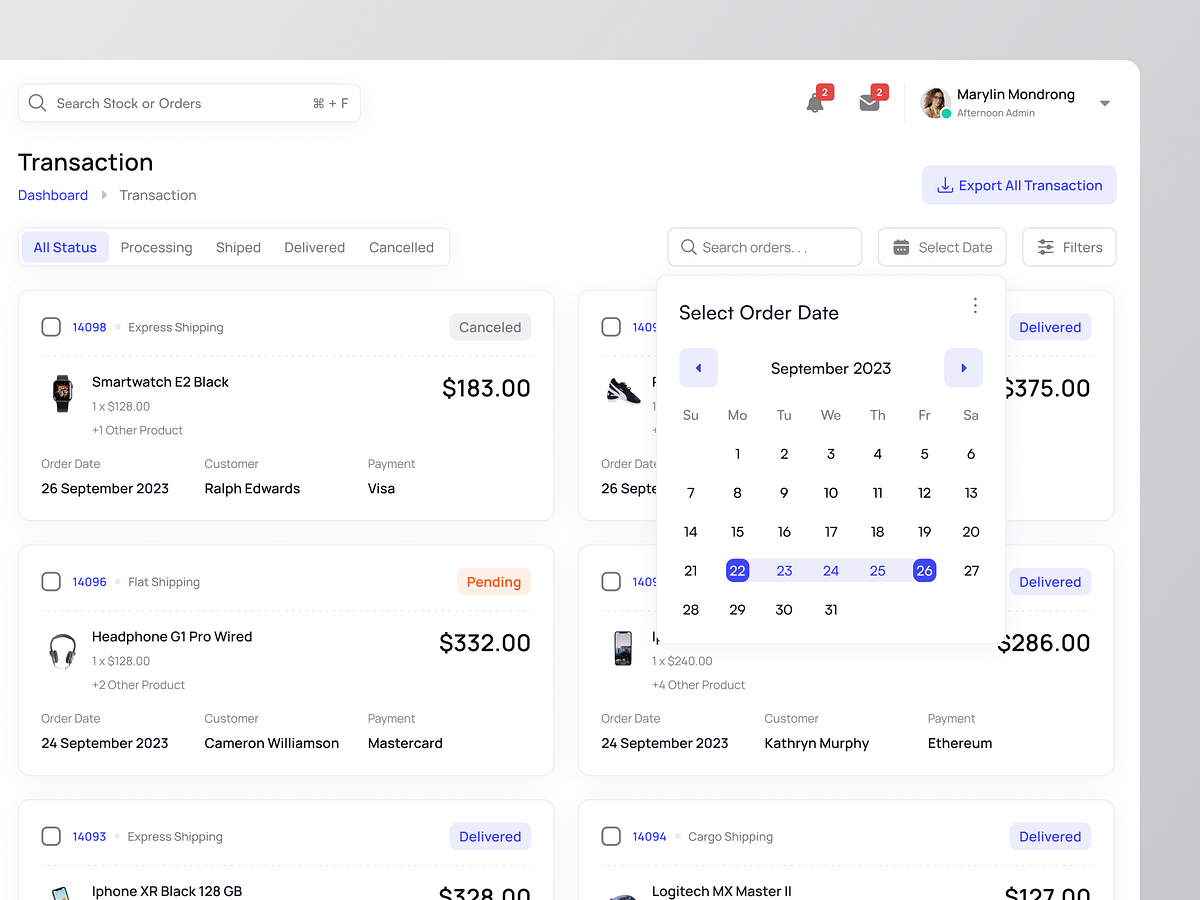1200x900 pixels.
Task: Switch to the Processing status tab
Action: pyautogui.click(x=156, y=247)
